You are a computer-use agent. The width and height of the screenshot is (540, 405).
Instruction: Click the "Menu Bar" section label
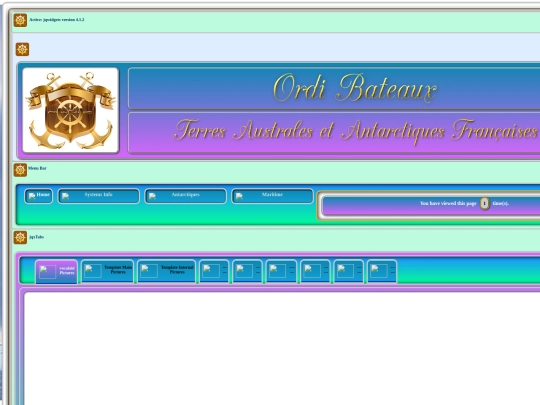tap(37, 168)
